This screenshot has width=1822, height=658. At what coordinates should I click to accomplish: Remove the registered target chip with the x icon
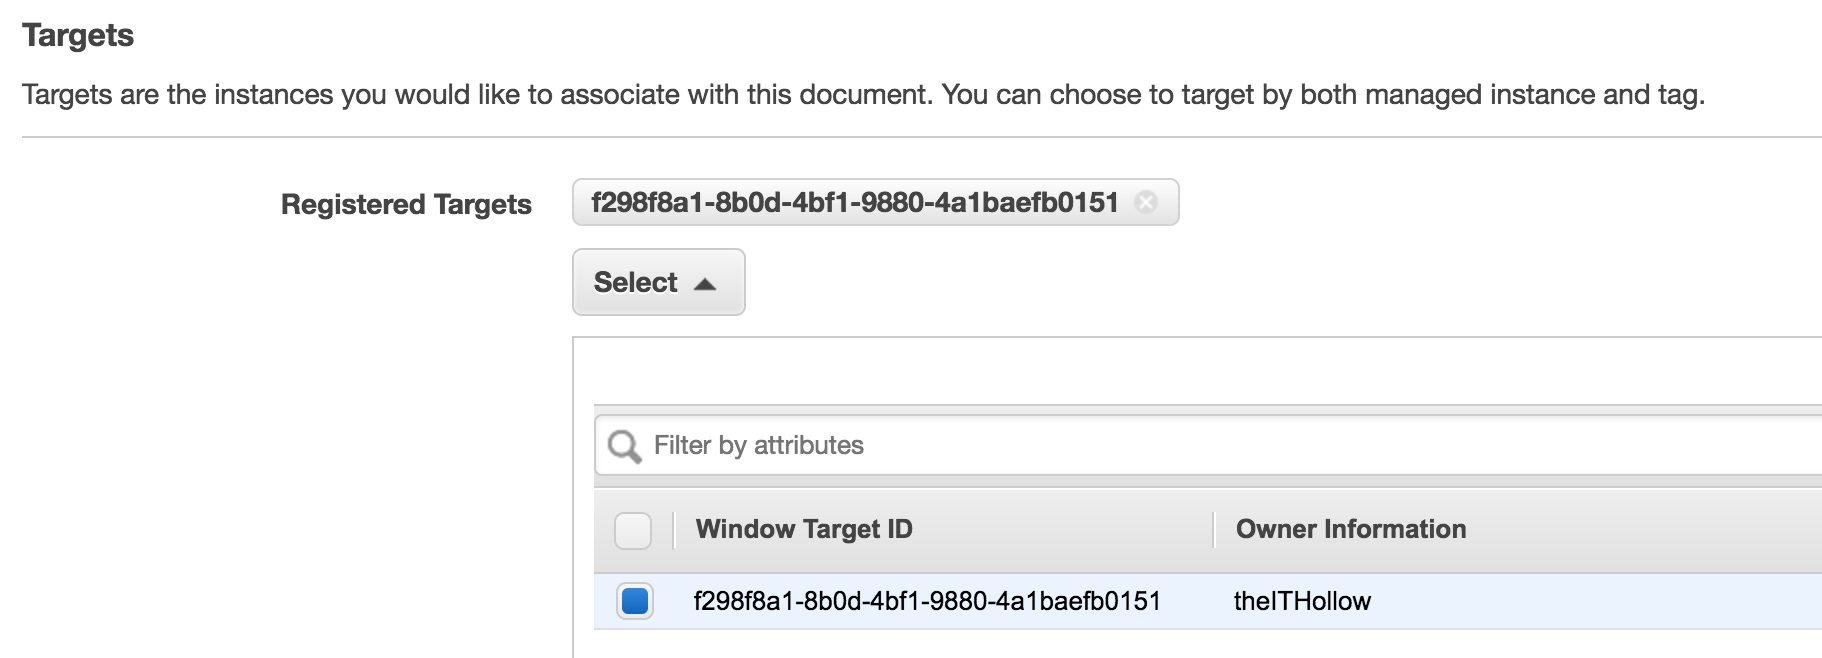click(x=1146, y=202)
